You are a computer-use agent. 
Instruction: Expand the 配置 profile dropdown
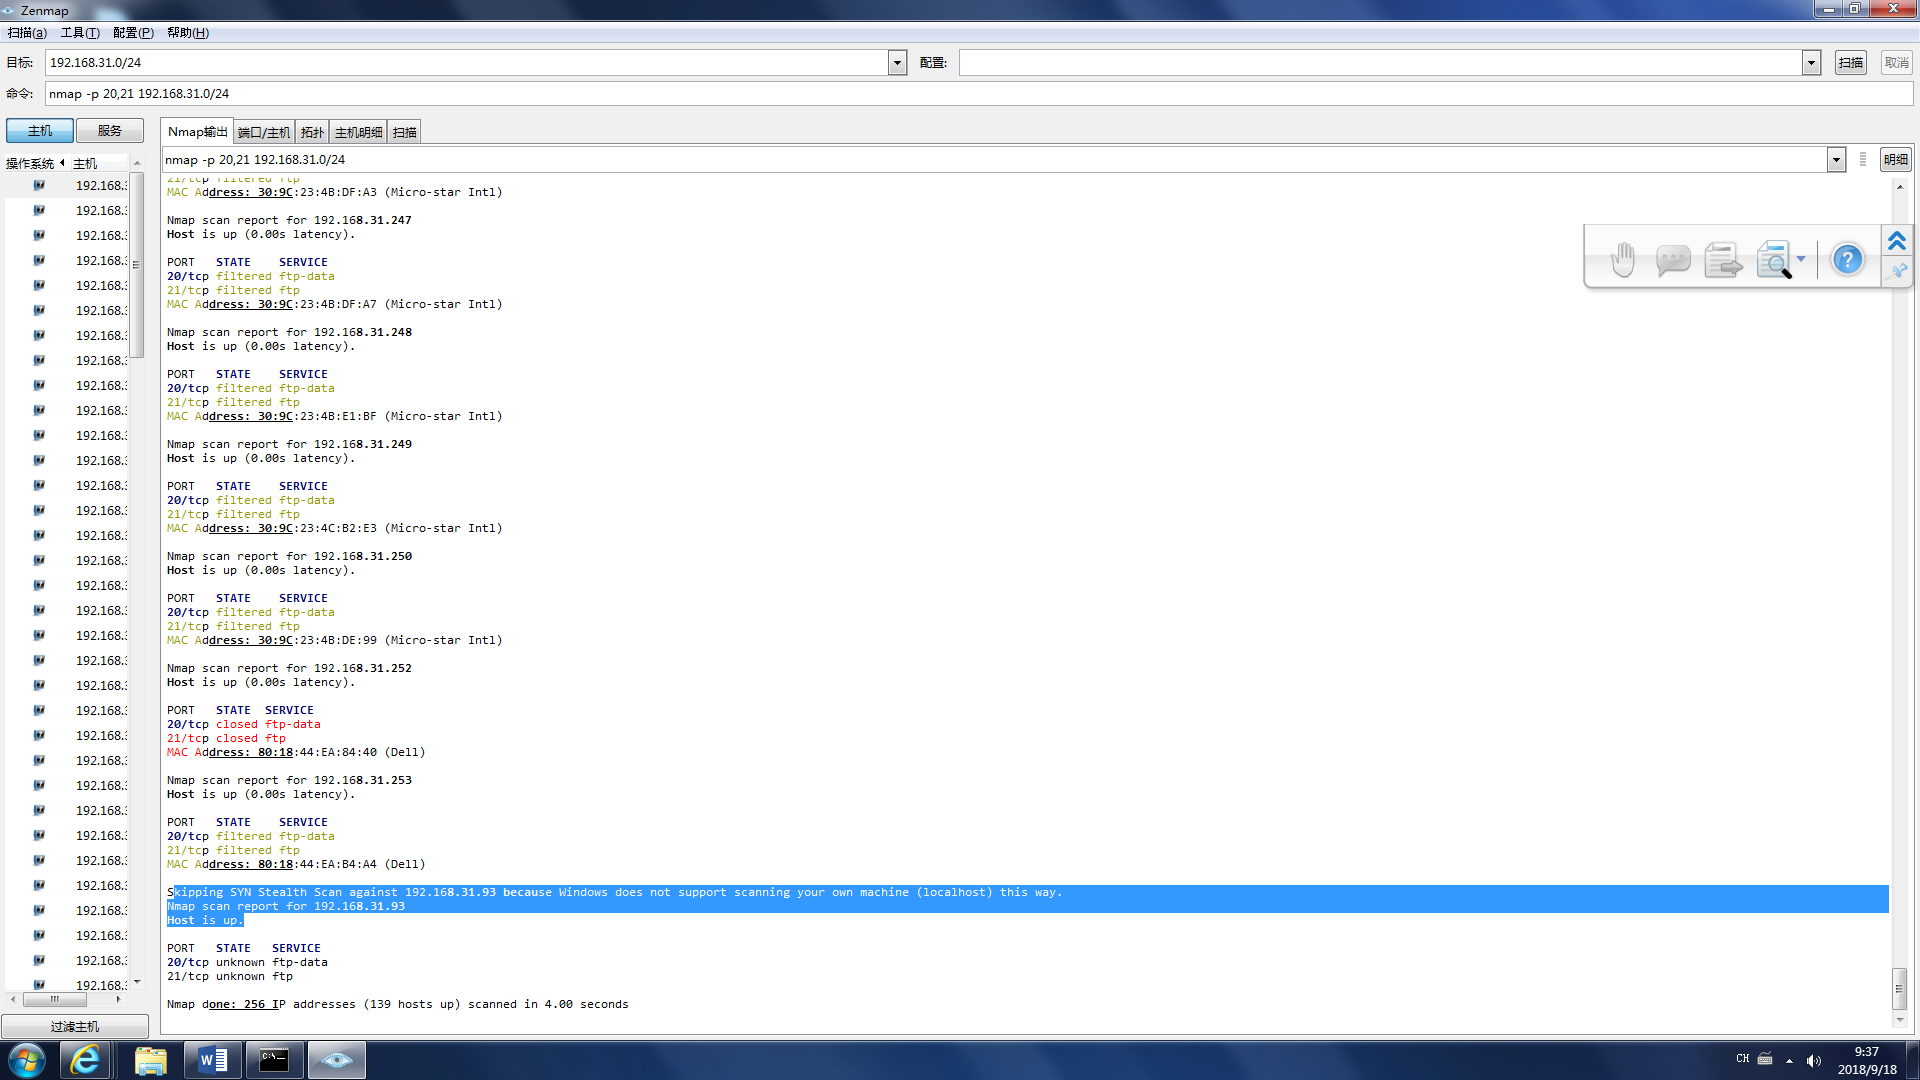(1811, 63)
